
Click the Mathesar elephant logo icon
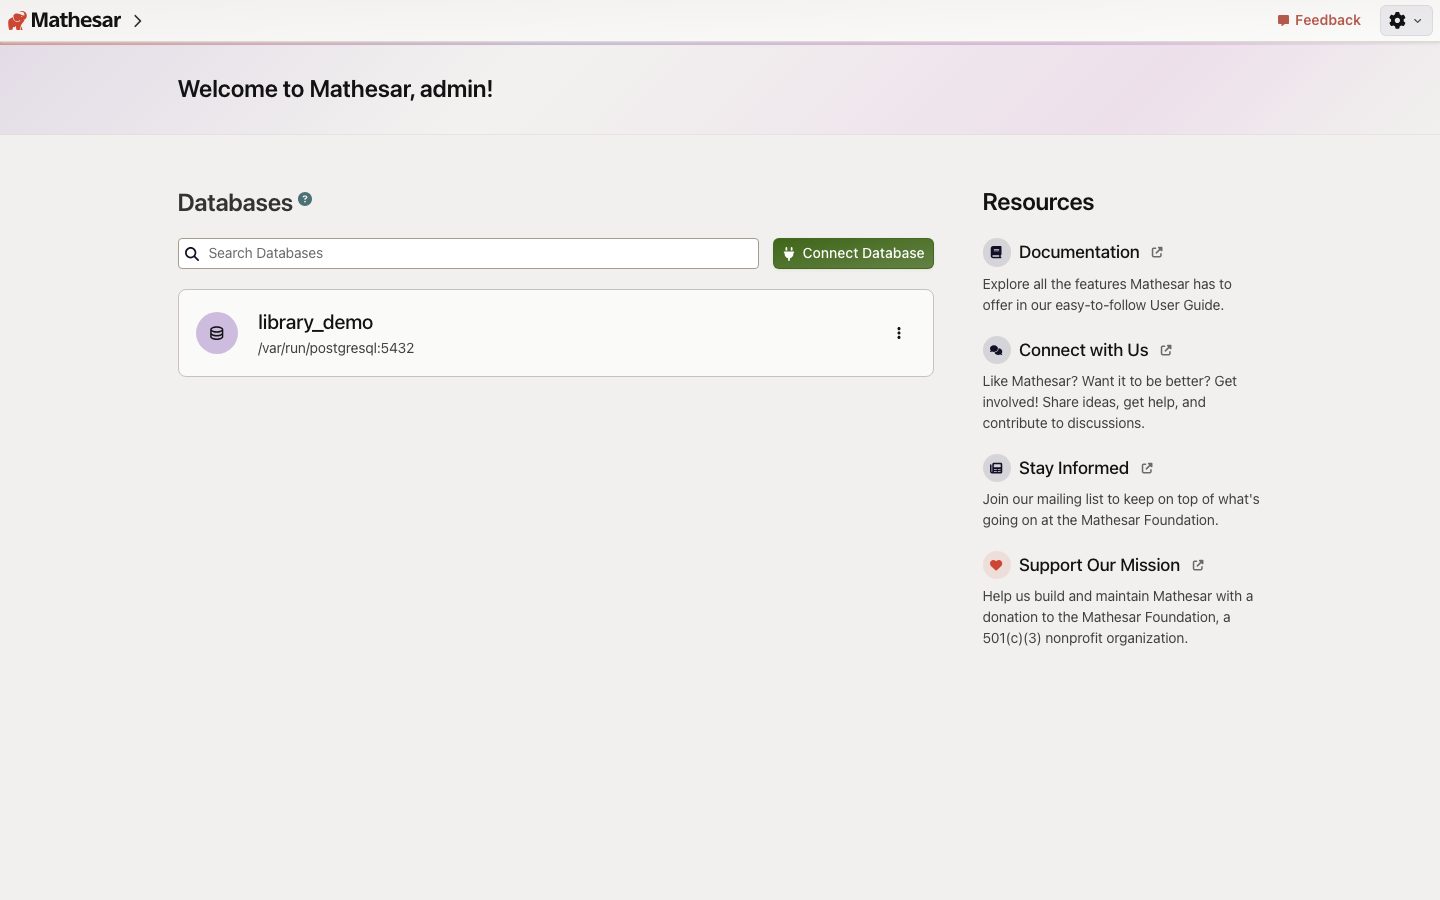click(17, 21)
